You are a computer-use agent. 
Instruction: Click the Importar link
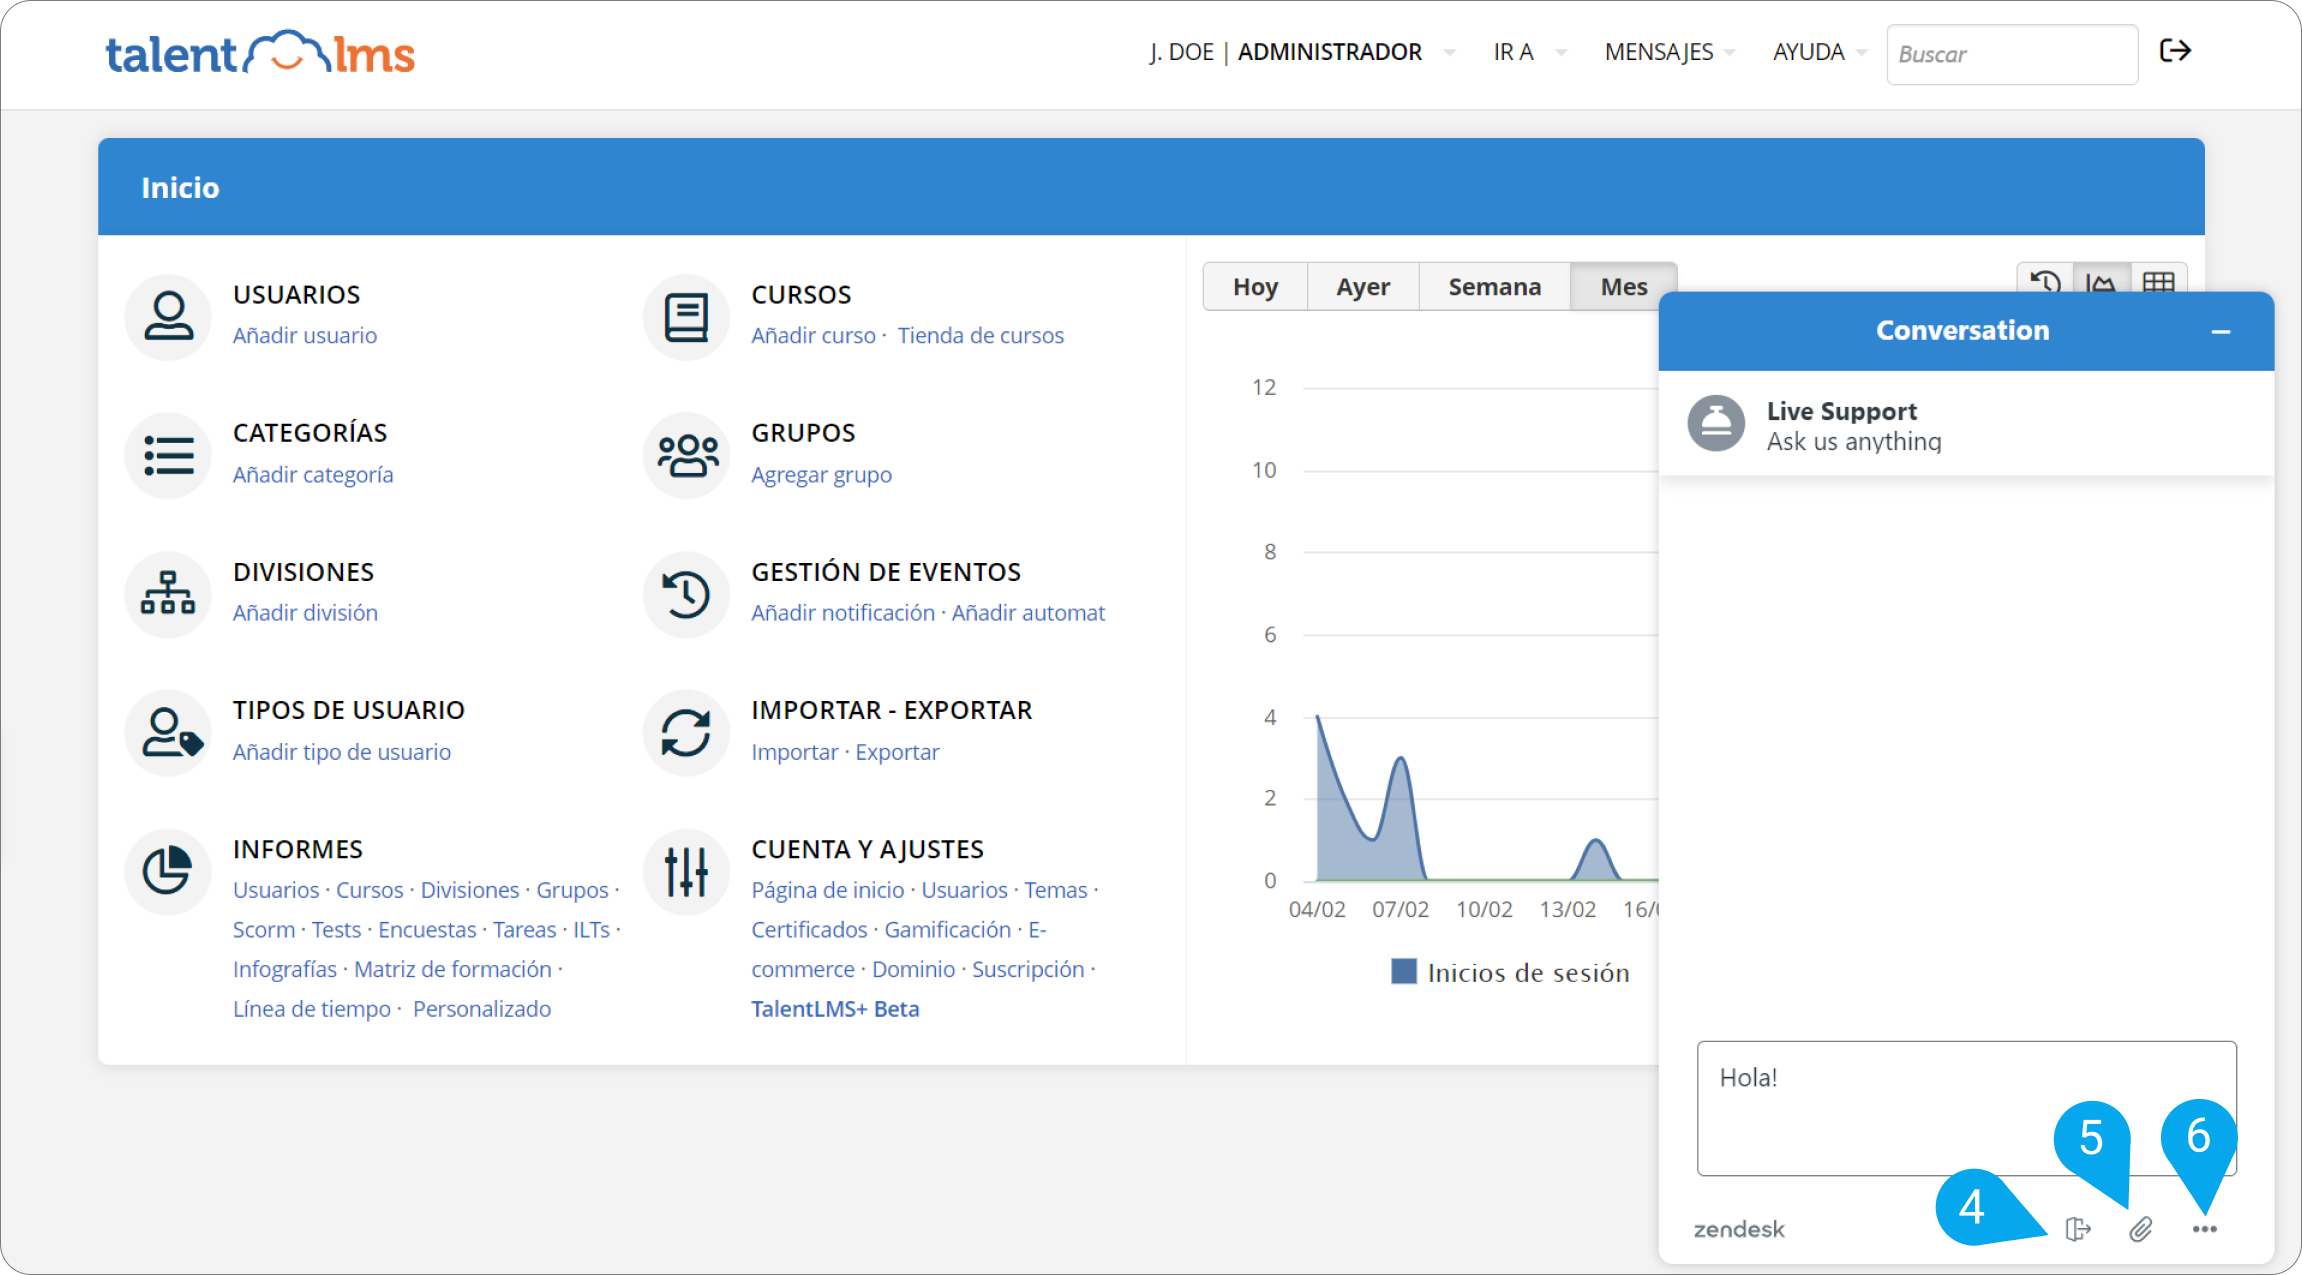click(795, 751)
